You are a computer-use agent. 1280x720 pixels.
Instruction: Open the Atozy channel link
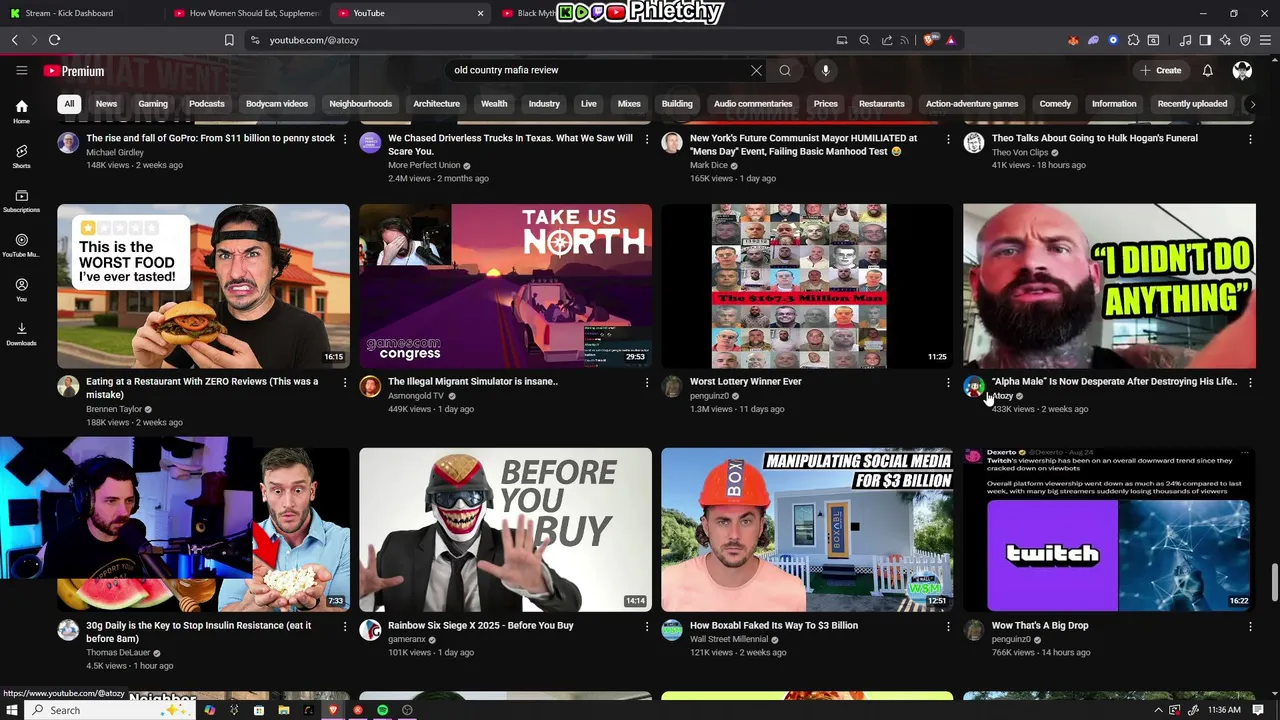tap(1003, 396)
